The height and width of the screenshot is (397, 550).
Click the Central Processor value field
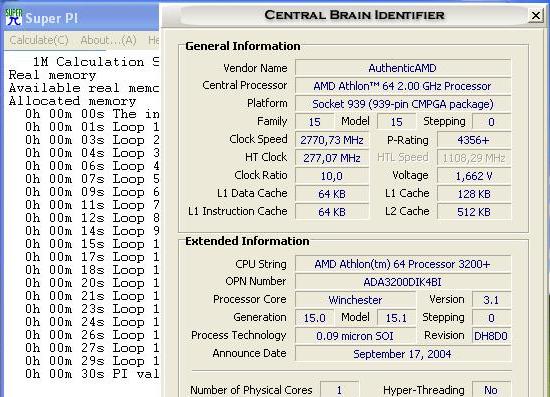coord(403,86)
